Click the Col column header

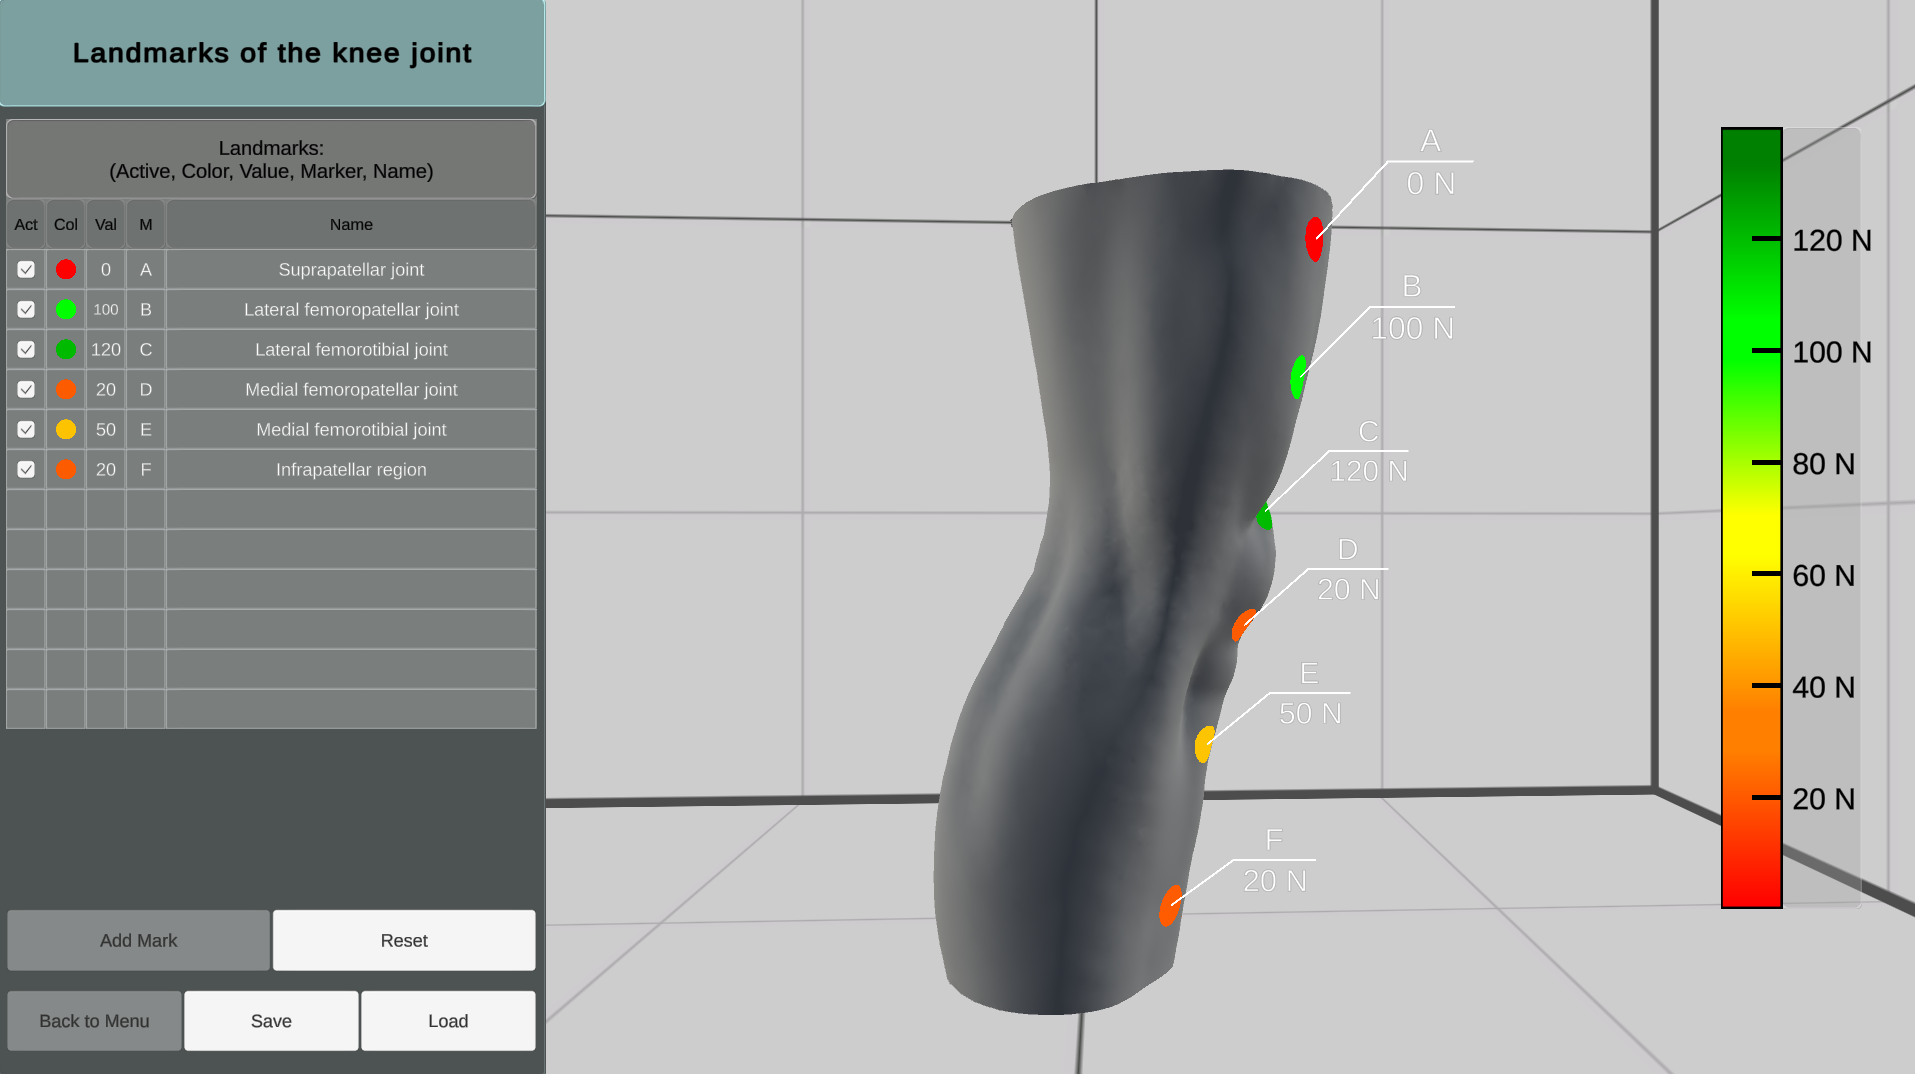click(66, 225)
